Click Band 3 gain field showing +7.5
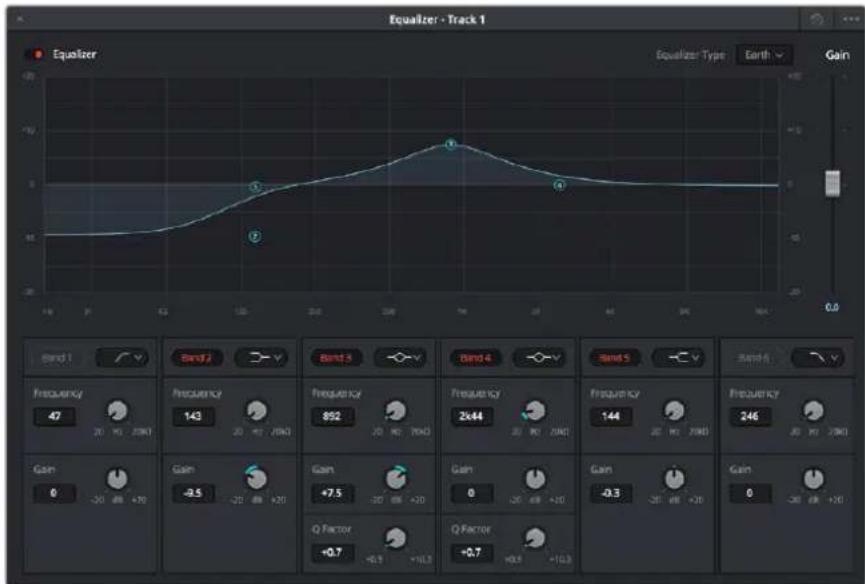This screenshot has height=584, width=865. (x=332, y=493)
